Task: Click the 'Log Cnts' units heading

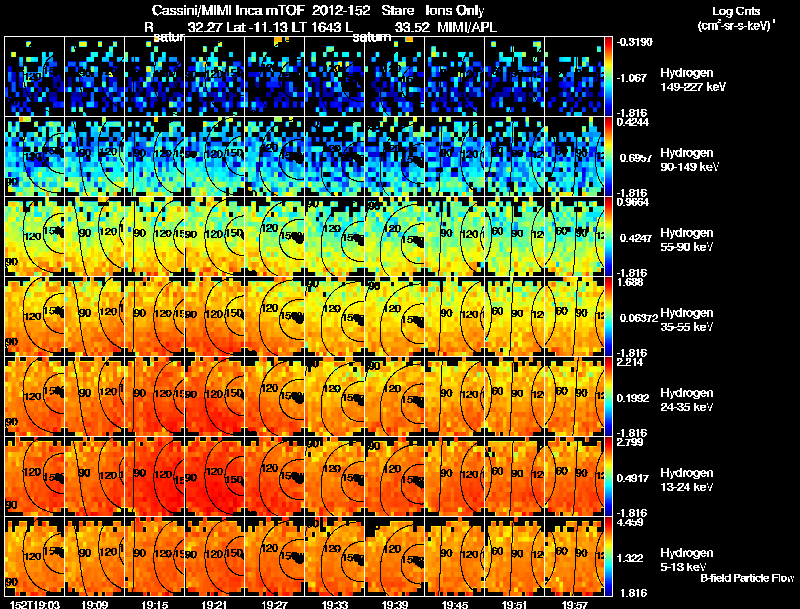Action: (x=736, y=11)
